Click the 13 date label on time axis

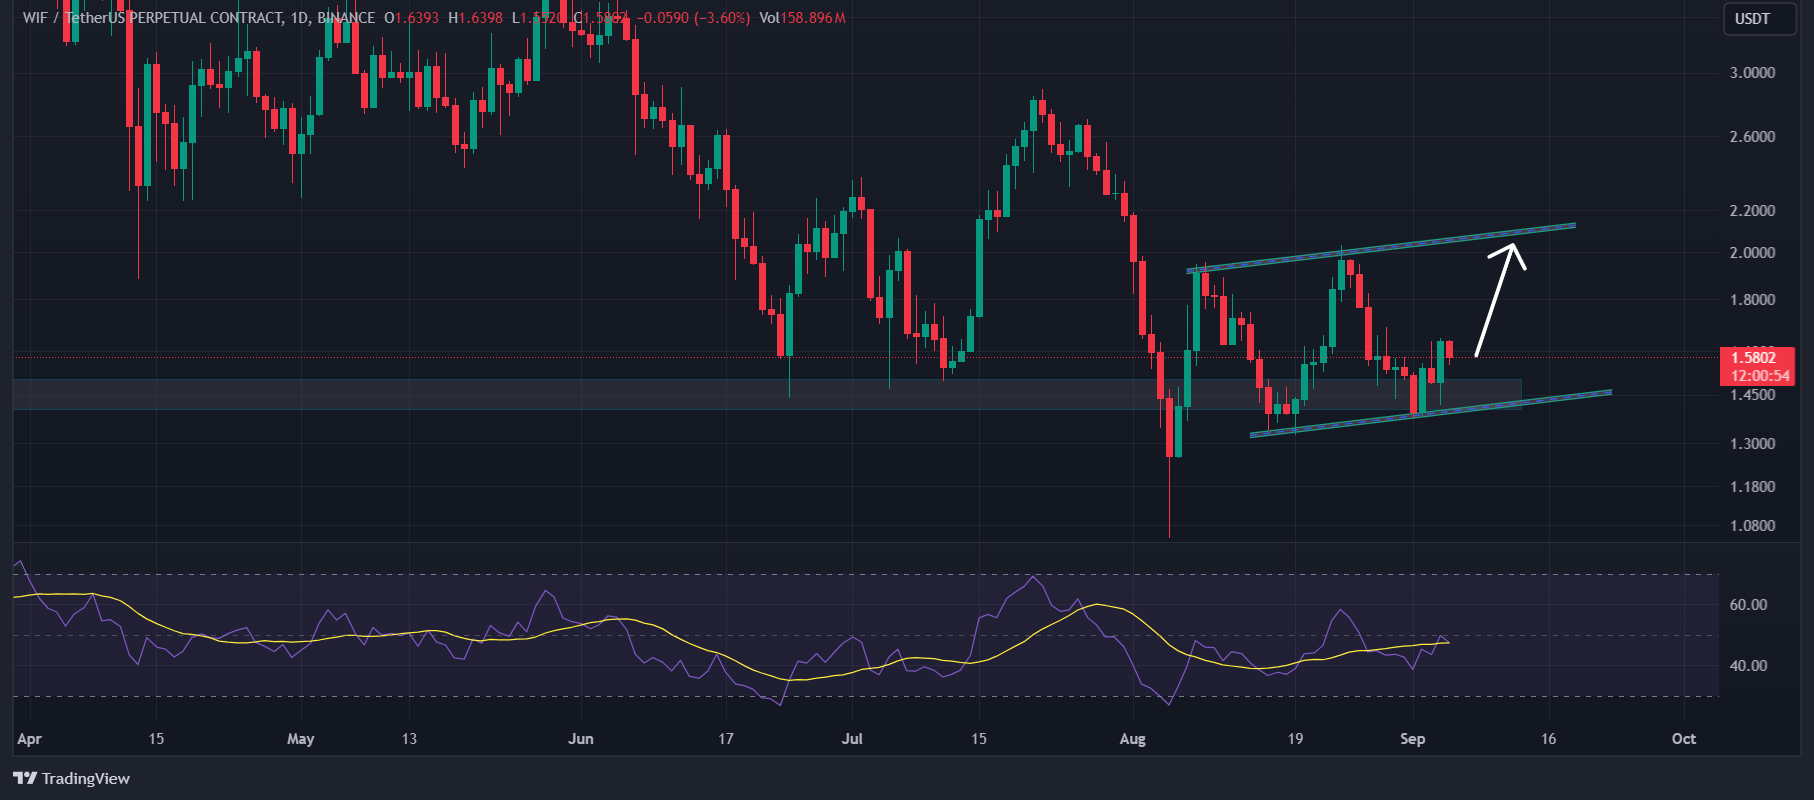point(408,739)
